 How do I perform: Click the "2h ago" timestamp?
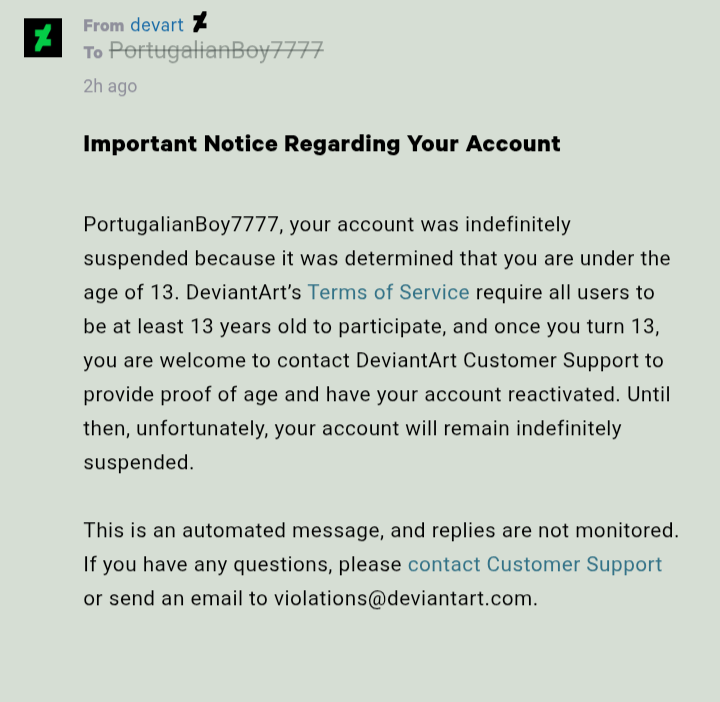pyautogui.click(x=110, y=86)
